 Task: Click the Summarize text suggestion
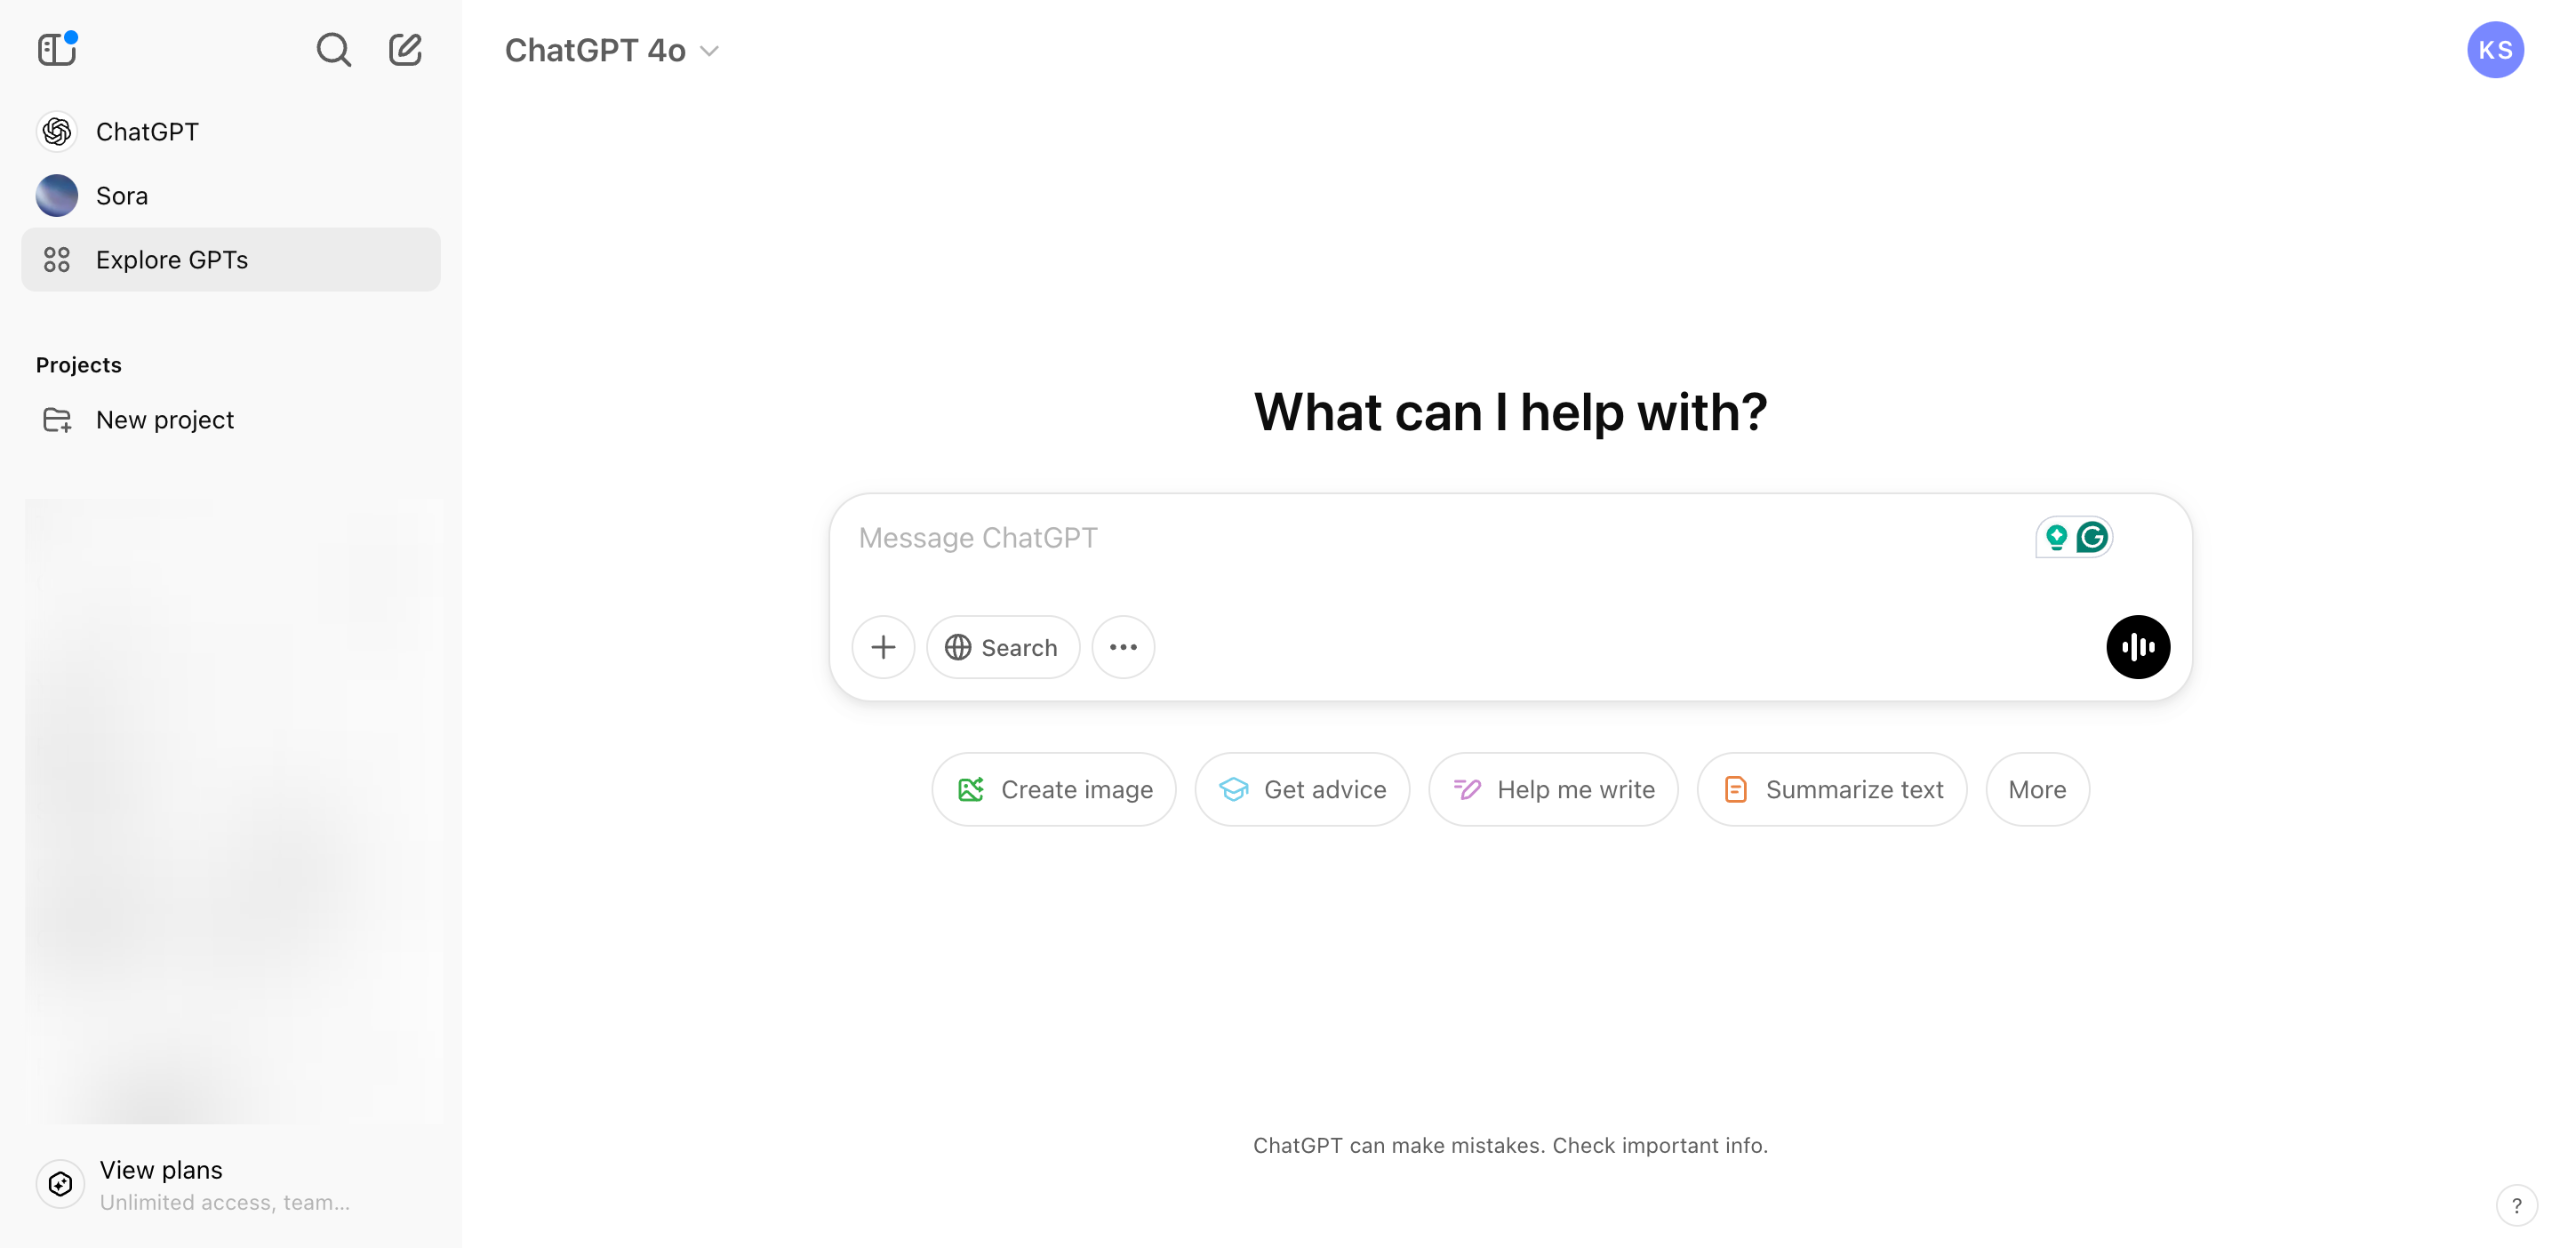[x=1832, y=789]
